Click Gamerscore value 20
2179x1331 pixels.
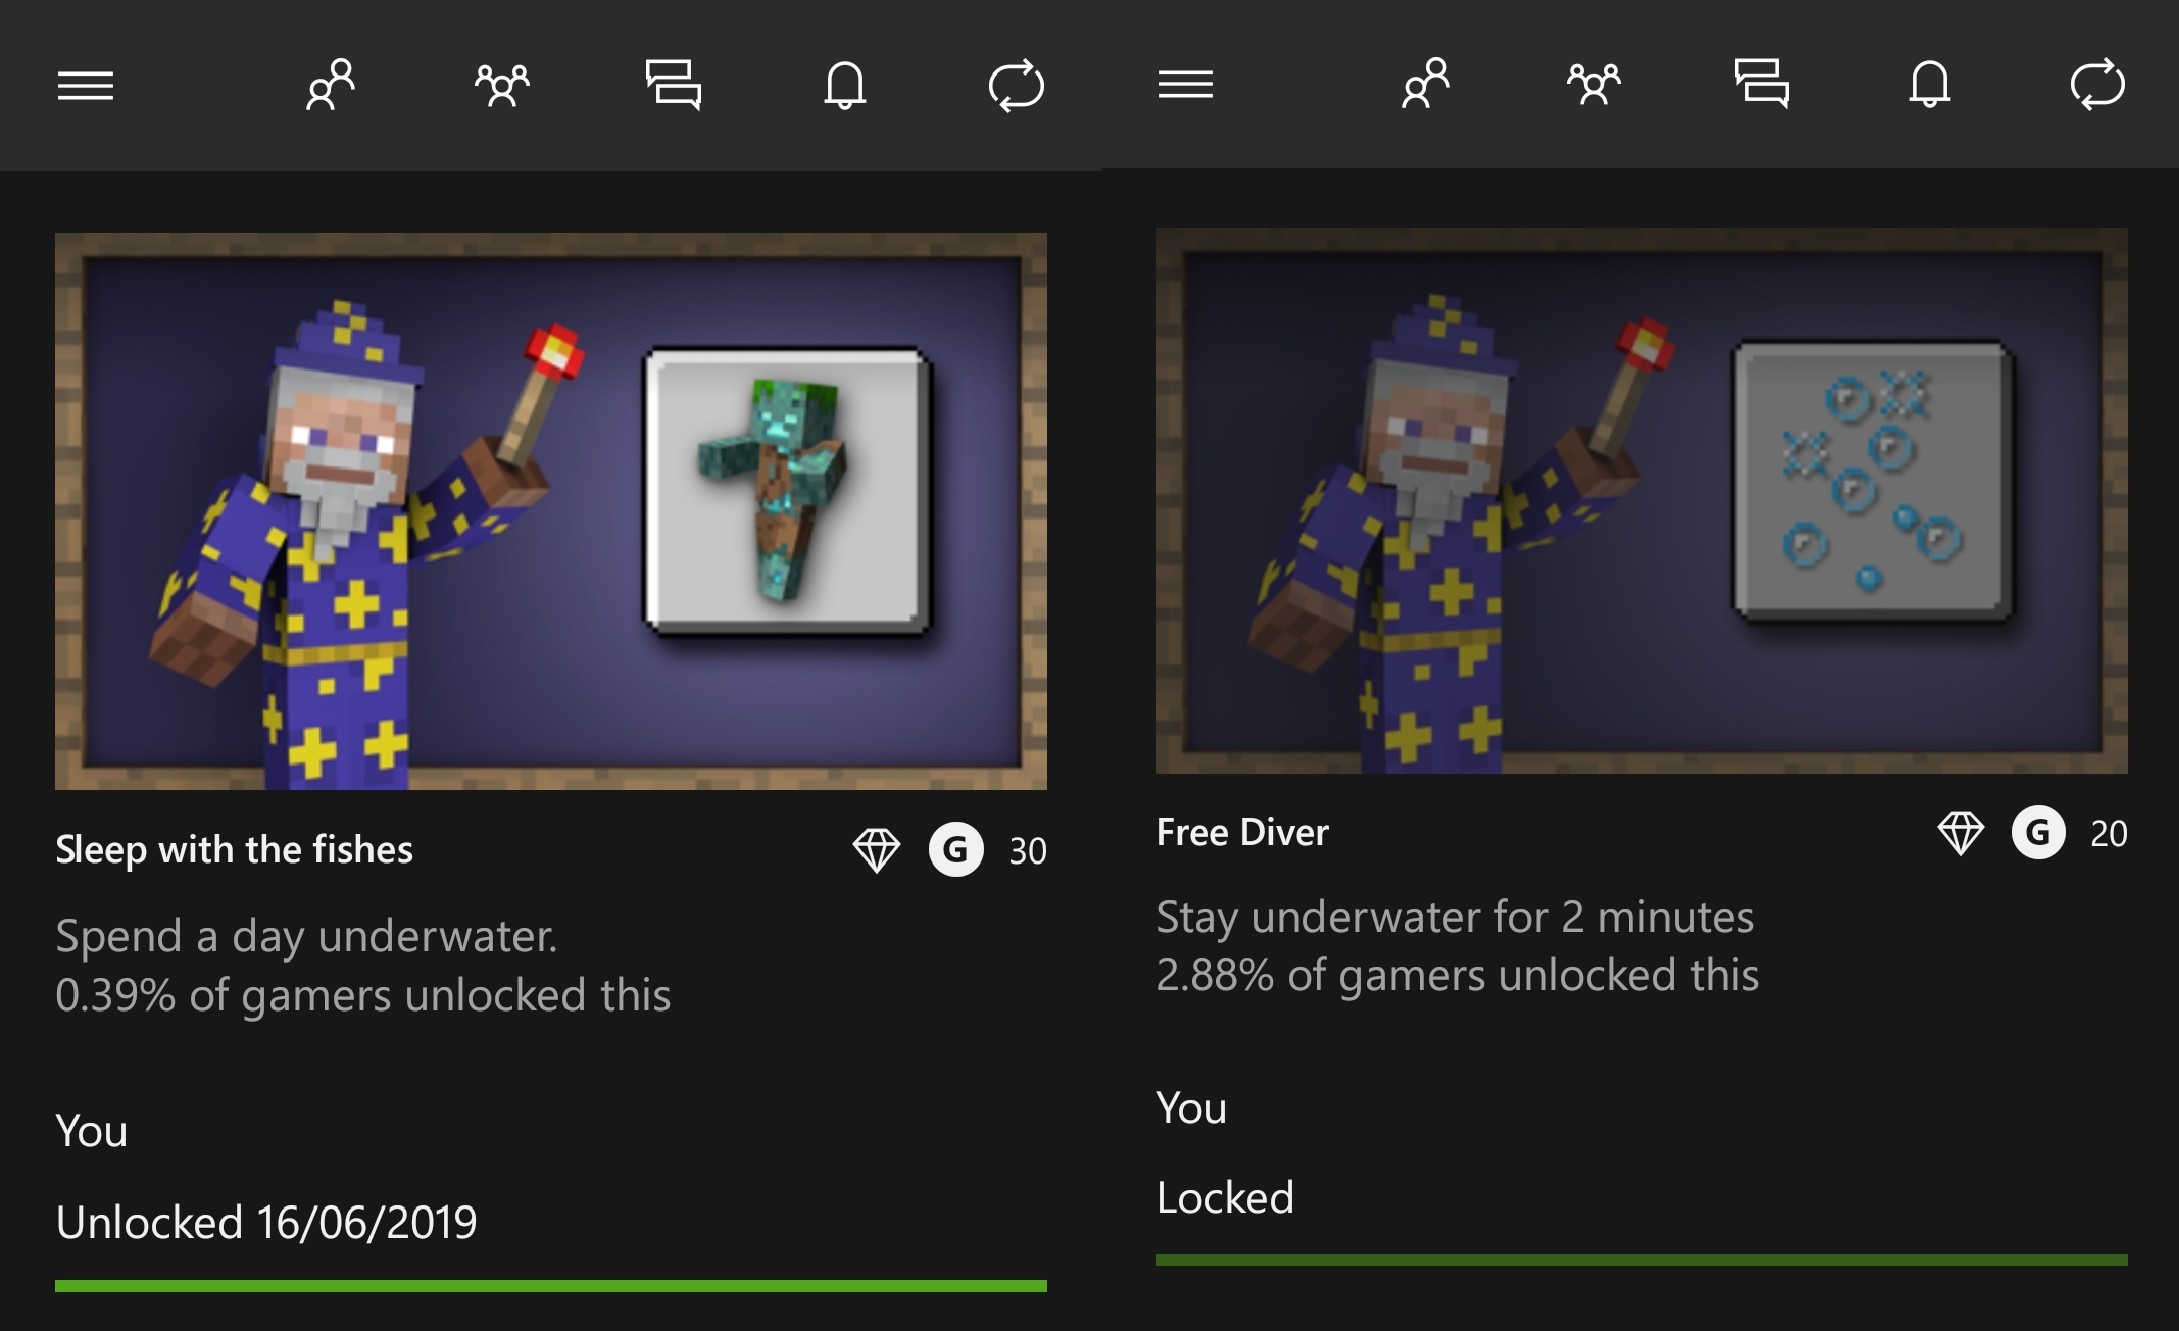[x=2109, y=834]
